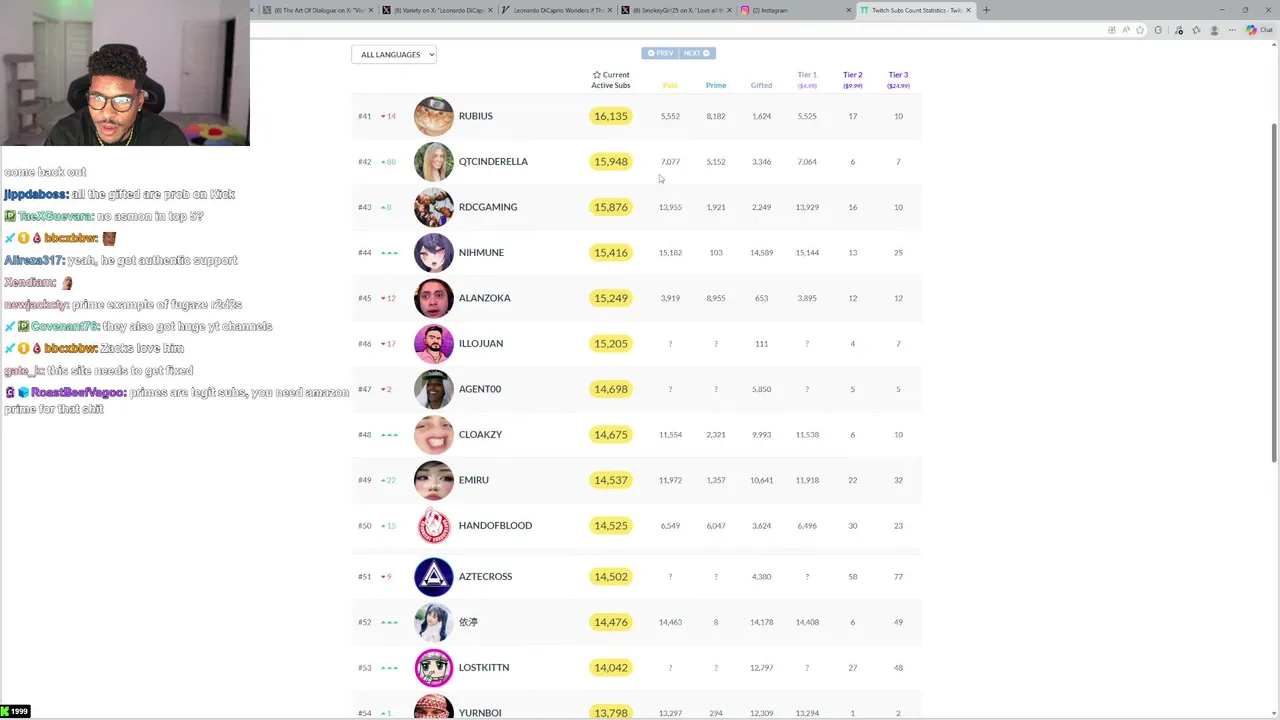Open the favorites list icon
This screenshot has height=720, width=1280.
tap(1196, 30)
